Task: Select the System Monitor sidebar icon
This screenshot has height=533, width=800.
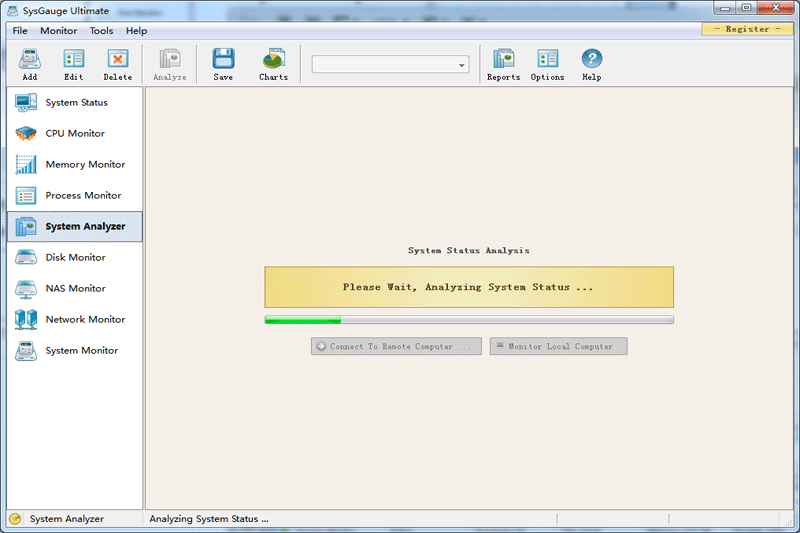Action: click(x=26, y=350)
